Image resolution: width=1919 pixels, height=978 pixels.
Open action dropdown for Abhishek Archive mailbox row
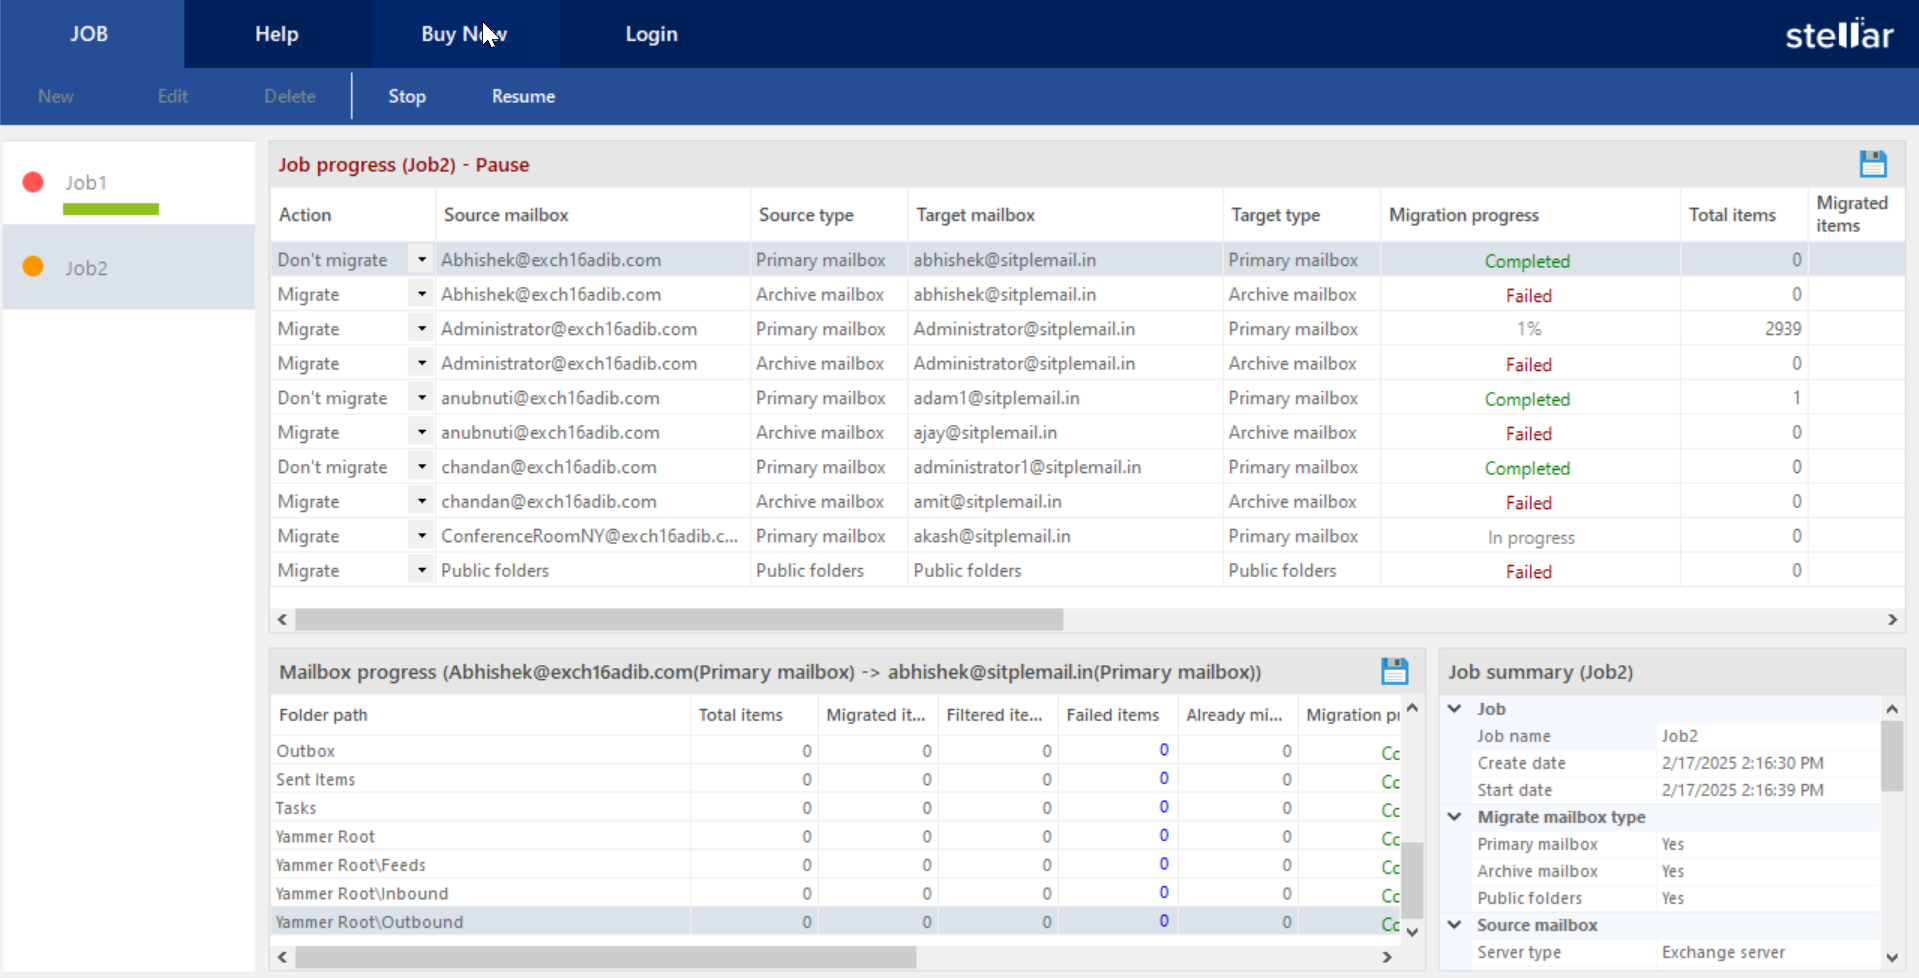(421, 294)
